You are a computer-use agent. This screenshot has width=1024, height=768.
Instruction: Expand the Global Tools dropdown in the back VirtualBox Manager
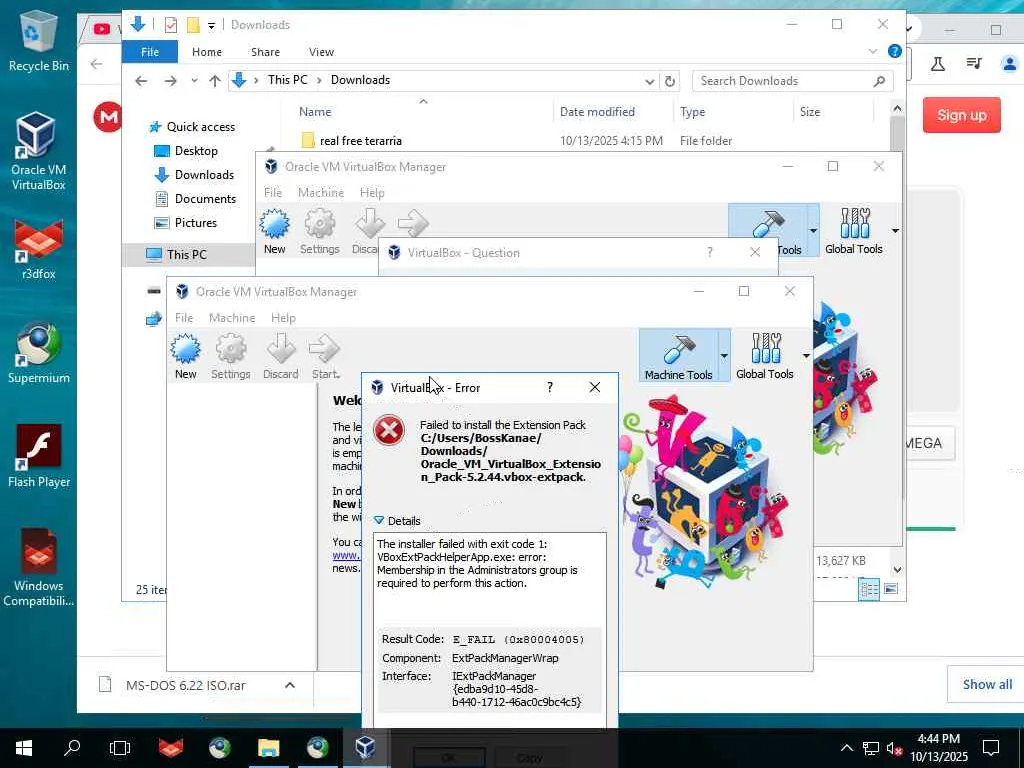[x=895, y=231]
